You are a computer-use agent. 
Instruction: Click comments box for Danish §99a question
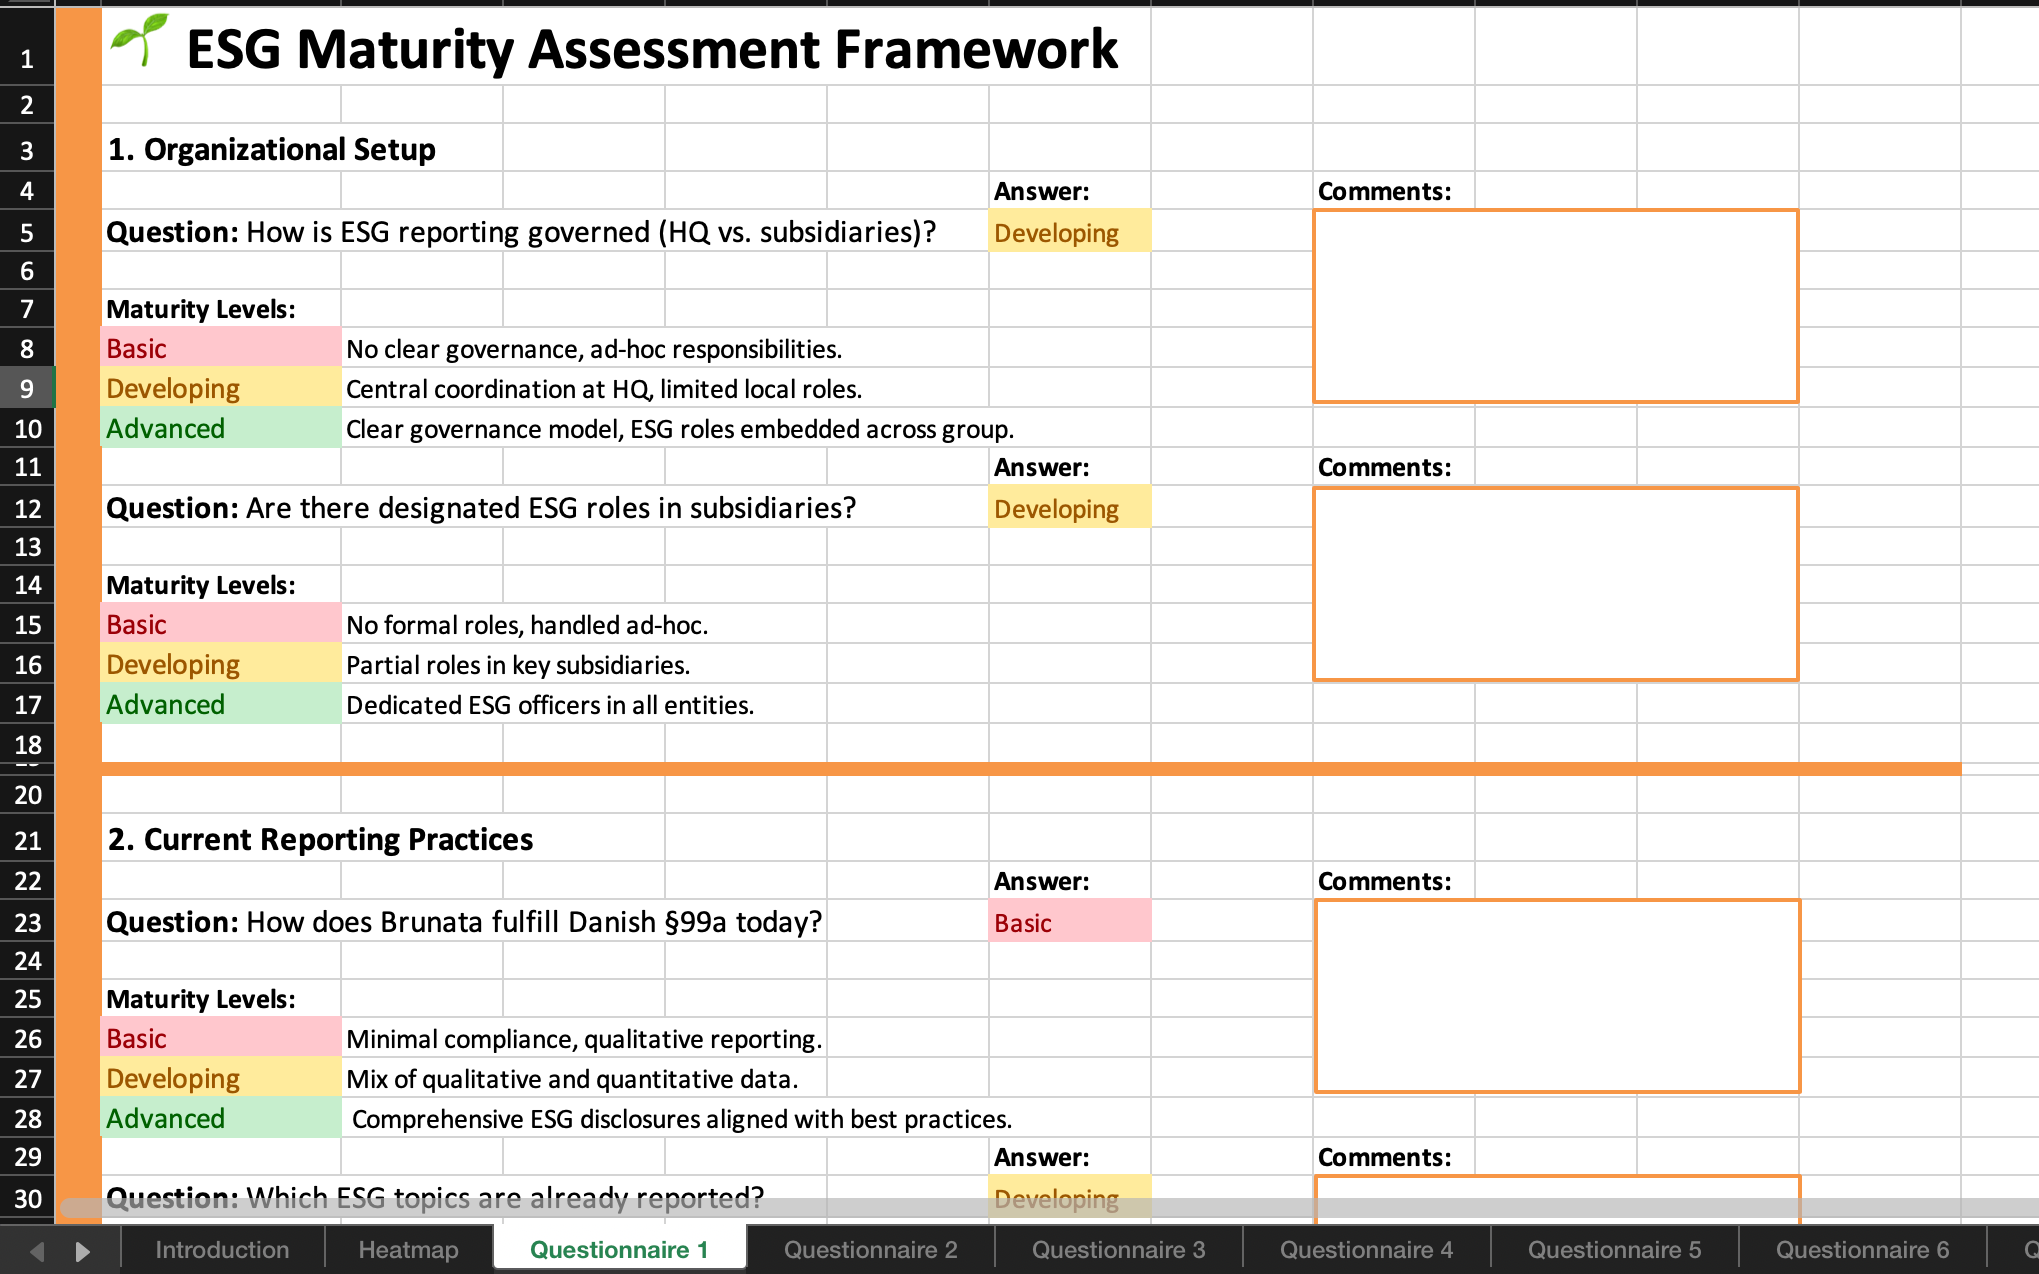click(x=1557, y=996)
